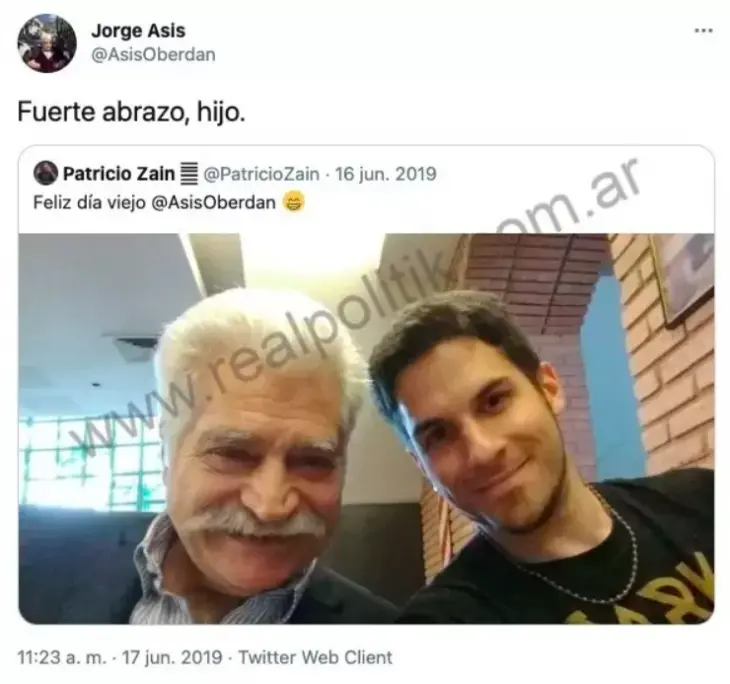Click the @PatricioZain handle
The width and height of the screenshot is (730, 684).
pos(261,174)
